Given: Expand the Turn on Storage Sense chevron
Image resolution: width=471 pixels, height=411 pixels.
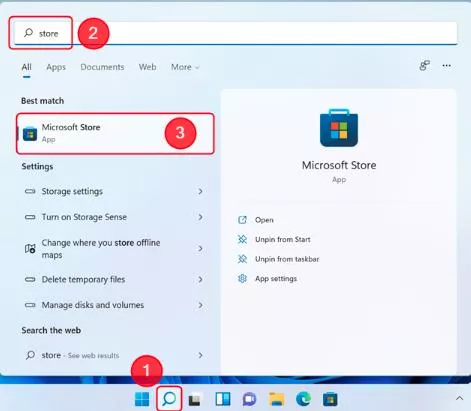Looking at the screenshot, I should coord(200,217).
